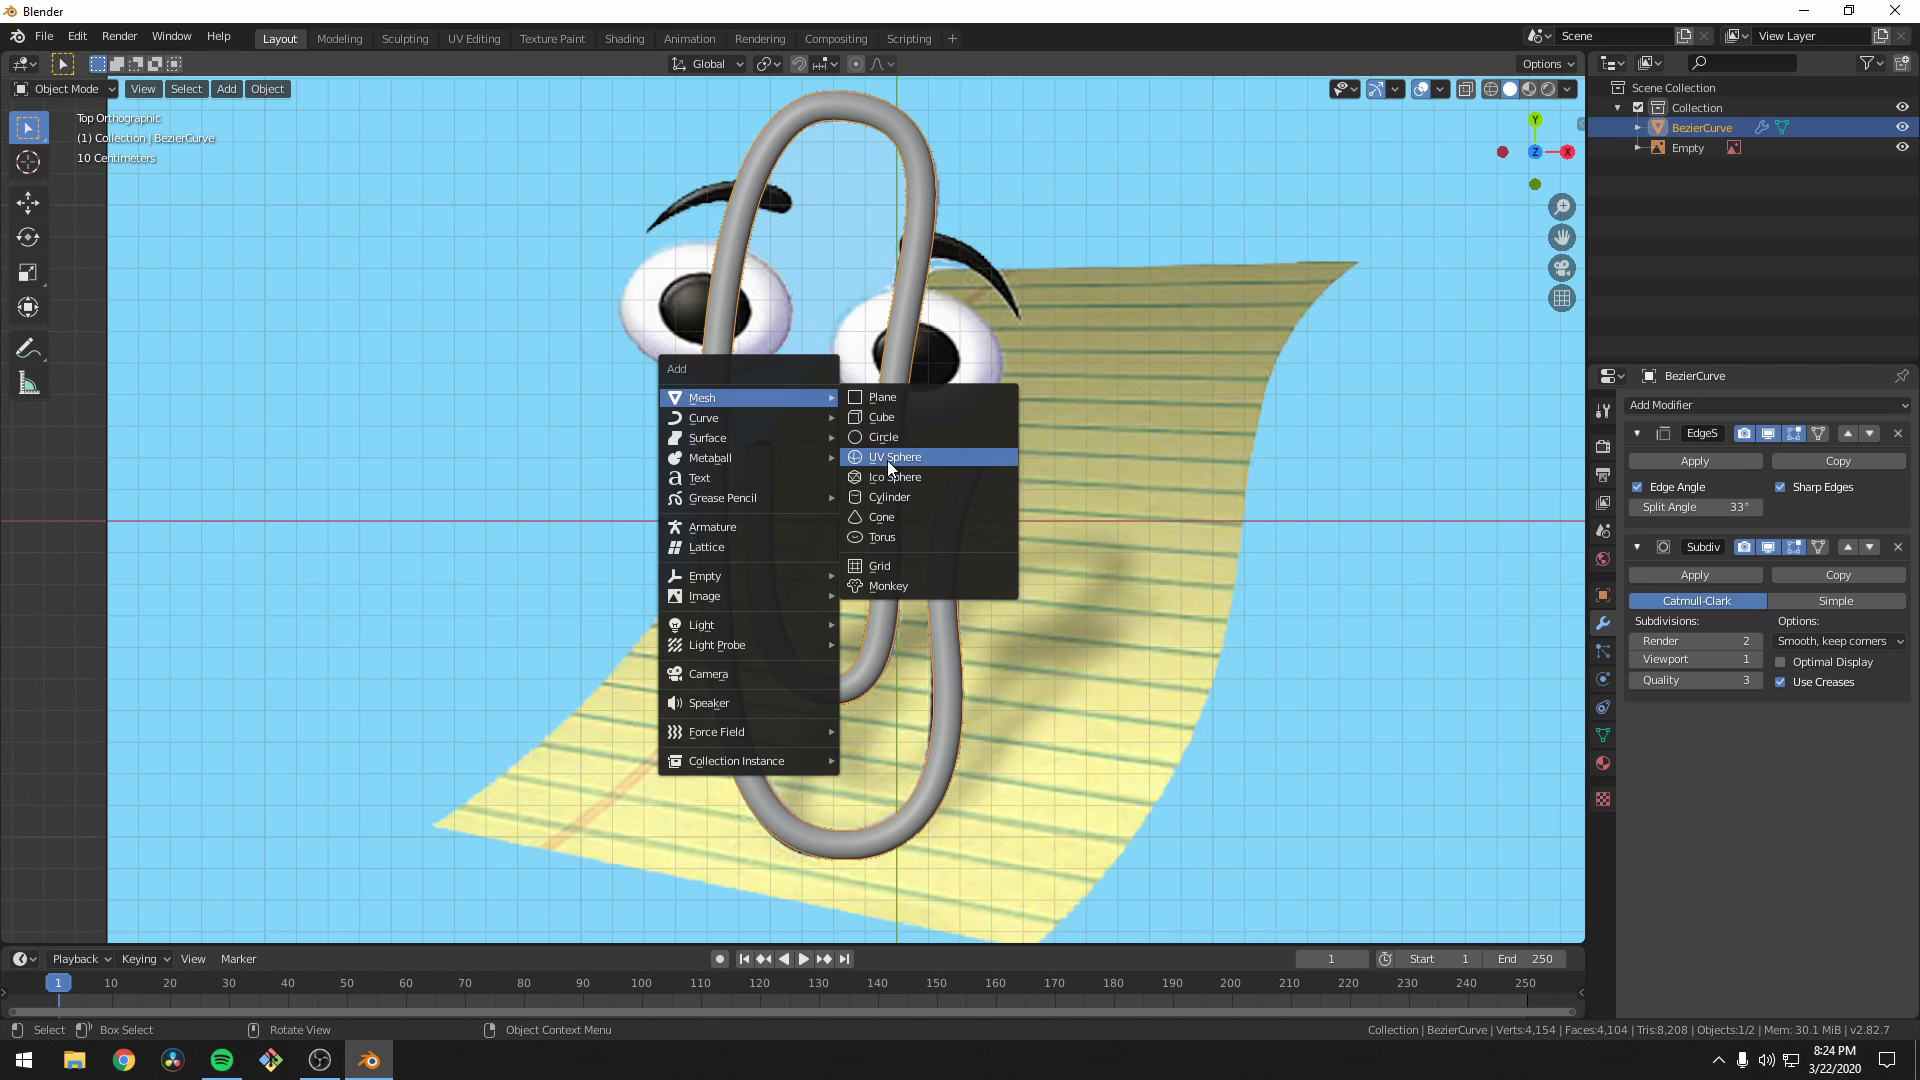The image size is (1920, 1080).
Task: Enable the Optimal Display checkbox
Action: (1782, 661)
